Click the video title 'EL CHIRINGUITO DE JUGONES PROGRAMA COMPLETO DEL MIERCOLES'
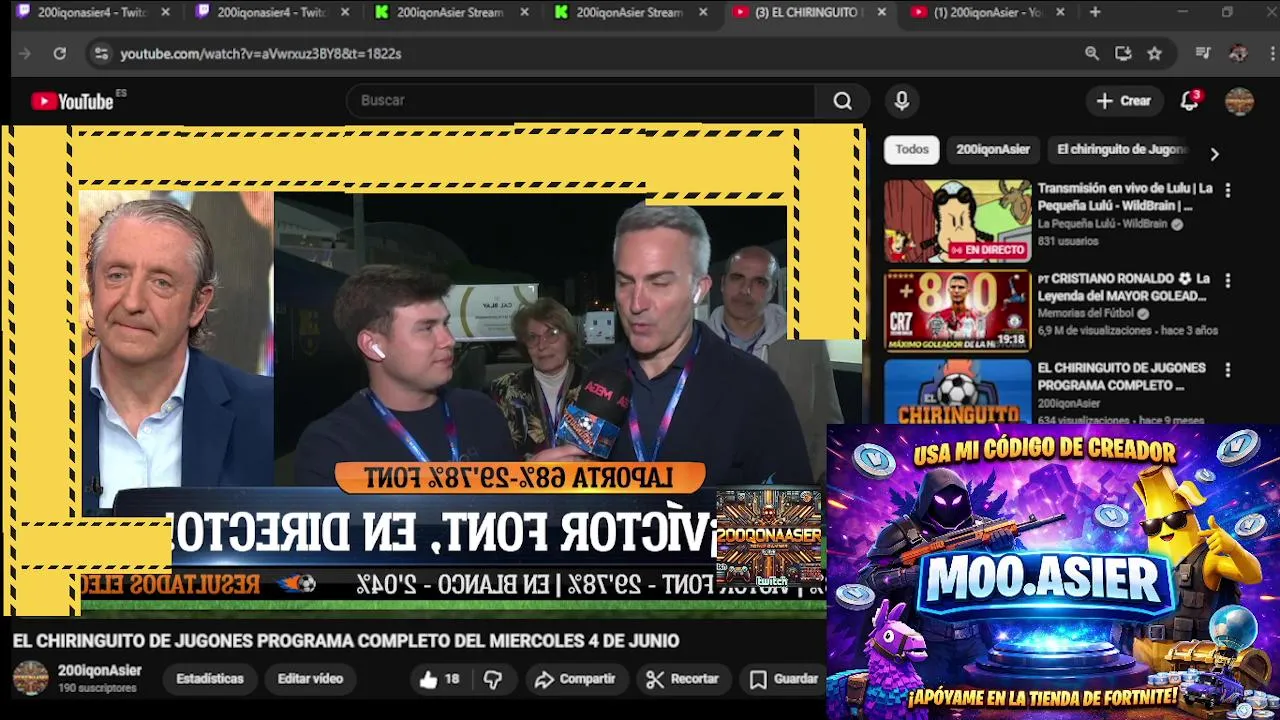Screen dimensions: 1280x720 point(346,641)
